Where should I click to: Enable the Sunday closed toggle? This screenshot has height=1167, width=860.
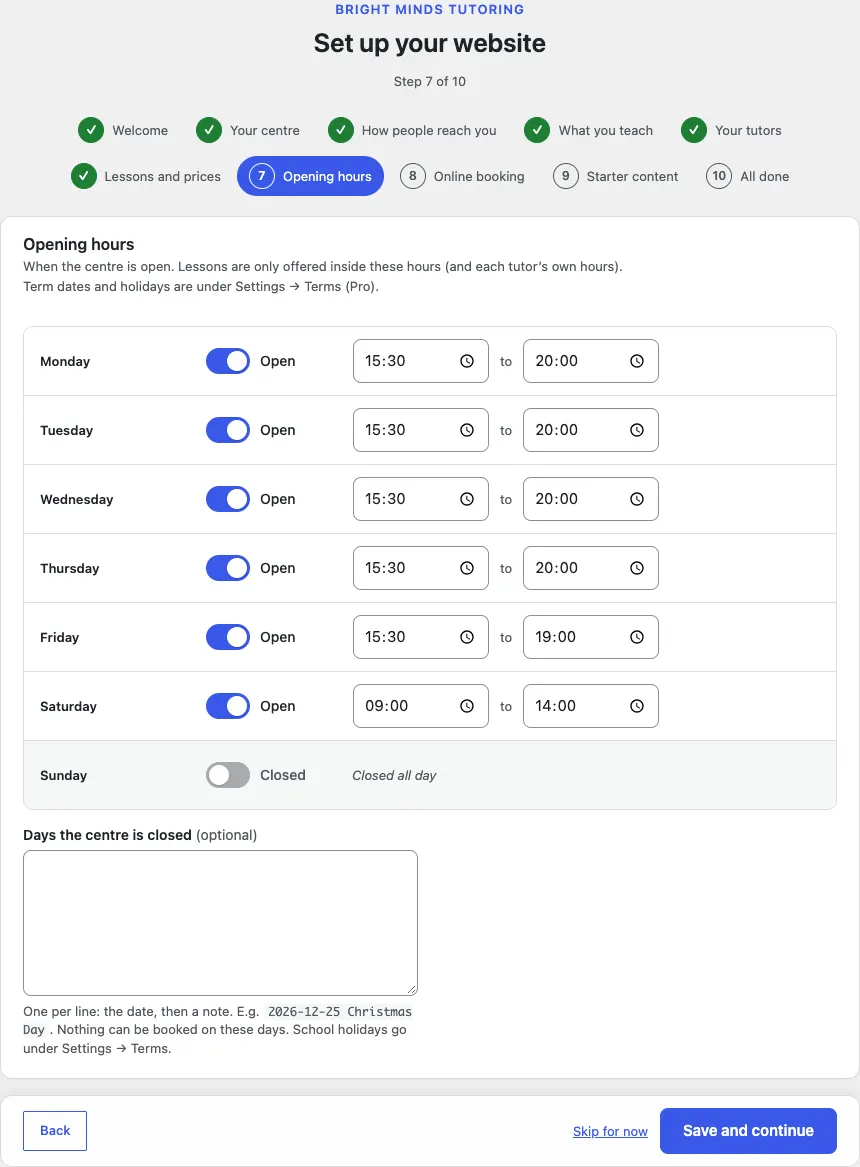click(228, 775)
